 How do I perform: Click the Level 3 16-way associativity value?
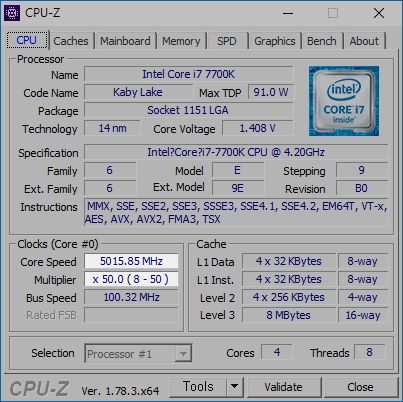coord(363,315)
